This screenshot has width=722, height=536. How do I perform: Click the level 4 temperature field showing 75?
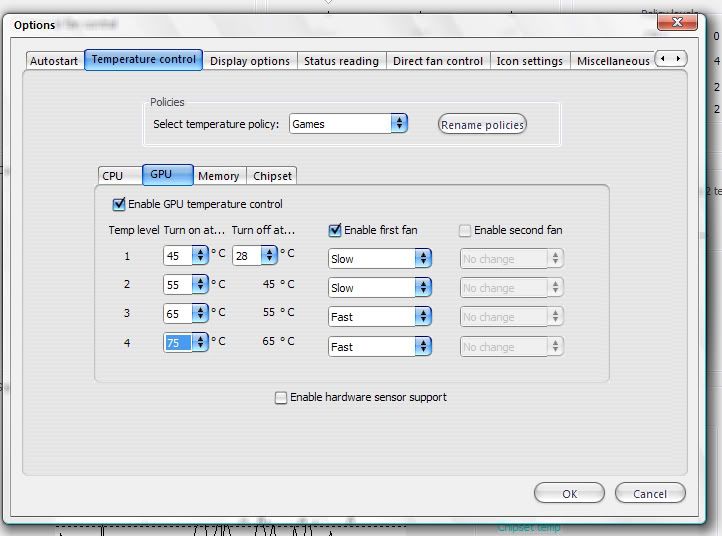(x=178, y=343)
